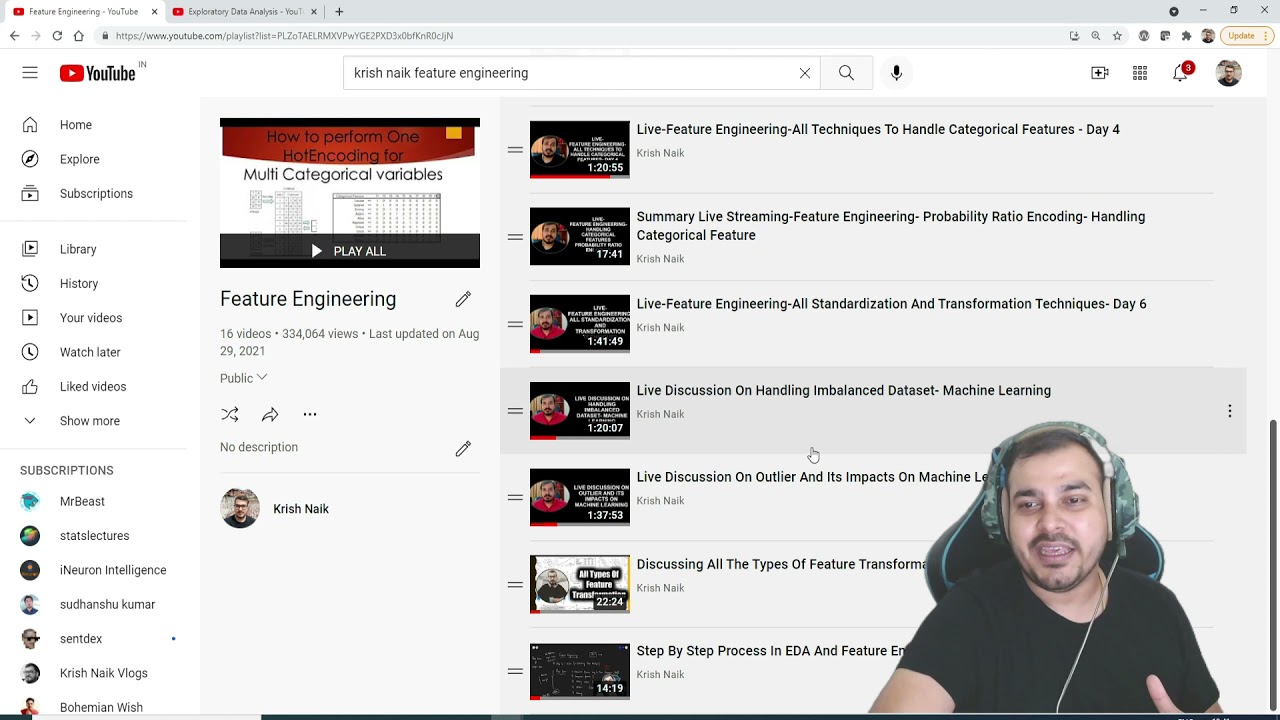
Task: Open the YouTube hamburger guide menu
Action: tap(30, 73)
